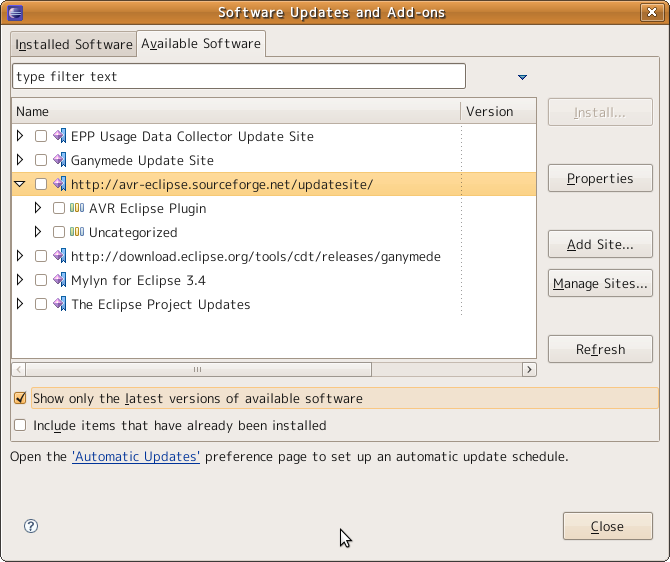Sort by the Name column header
The image size is (670, 562).
coord(236,112)
